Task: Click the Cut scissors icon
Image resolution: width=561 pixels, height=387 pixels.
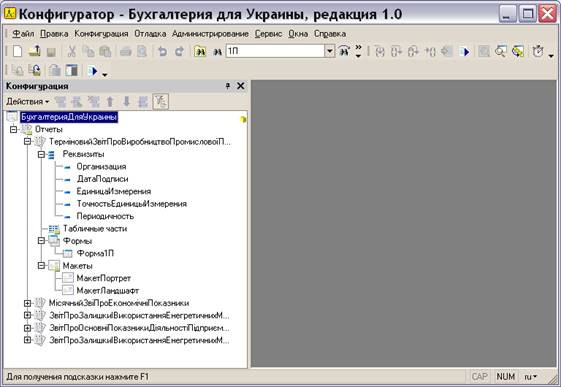Action: (72, 52)
